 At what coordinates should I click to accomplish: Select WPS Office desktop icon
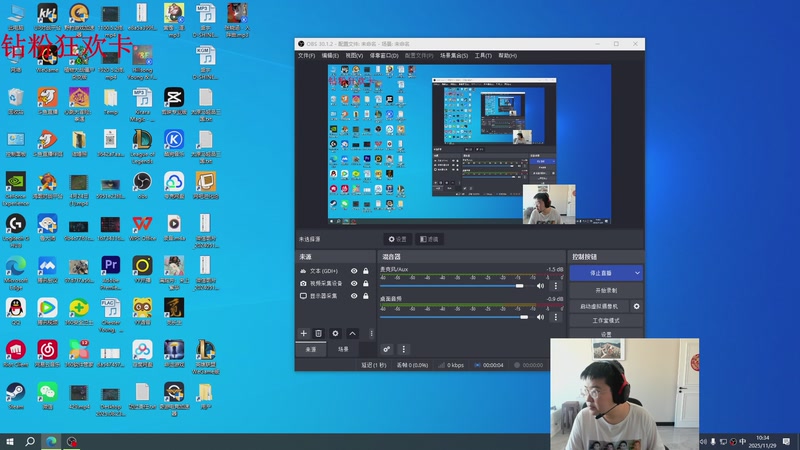pos(142,228)
